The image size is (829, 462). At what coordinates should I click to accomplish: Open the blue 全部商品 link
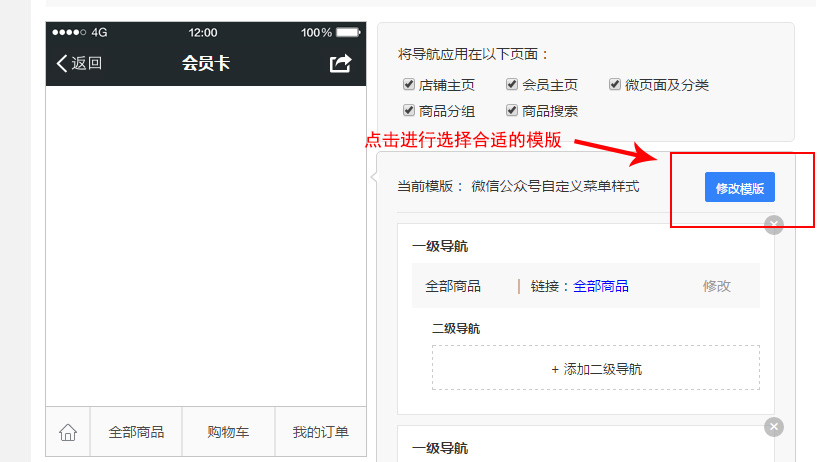(x=601, y=286)
